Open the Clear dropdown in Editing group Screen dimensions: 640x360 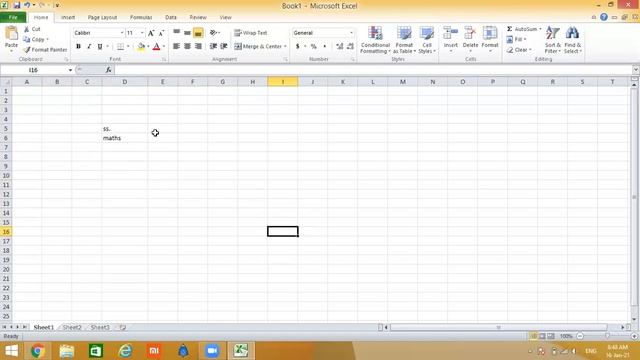(519, 50)
